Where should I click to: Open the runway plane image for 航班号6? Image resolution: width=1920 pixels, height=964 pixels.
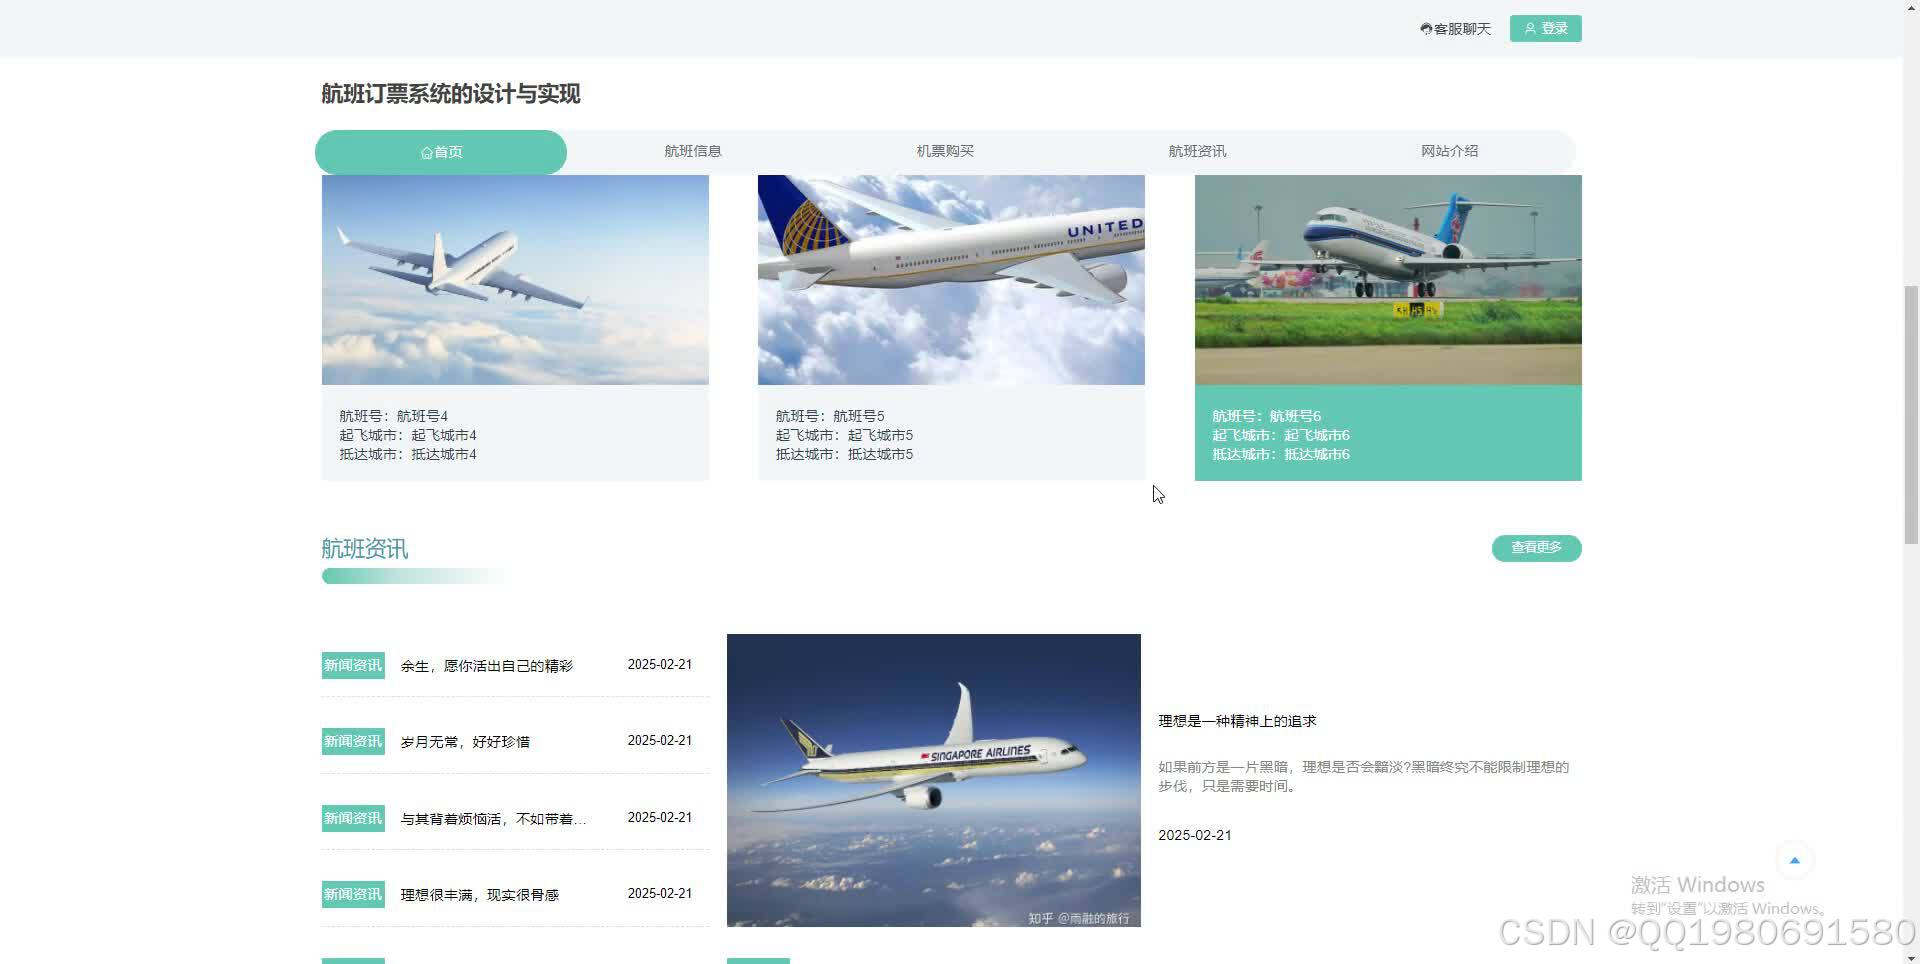click(1388, 280)
